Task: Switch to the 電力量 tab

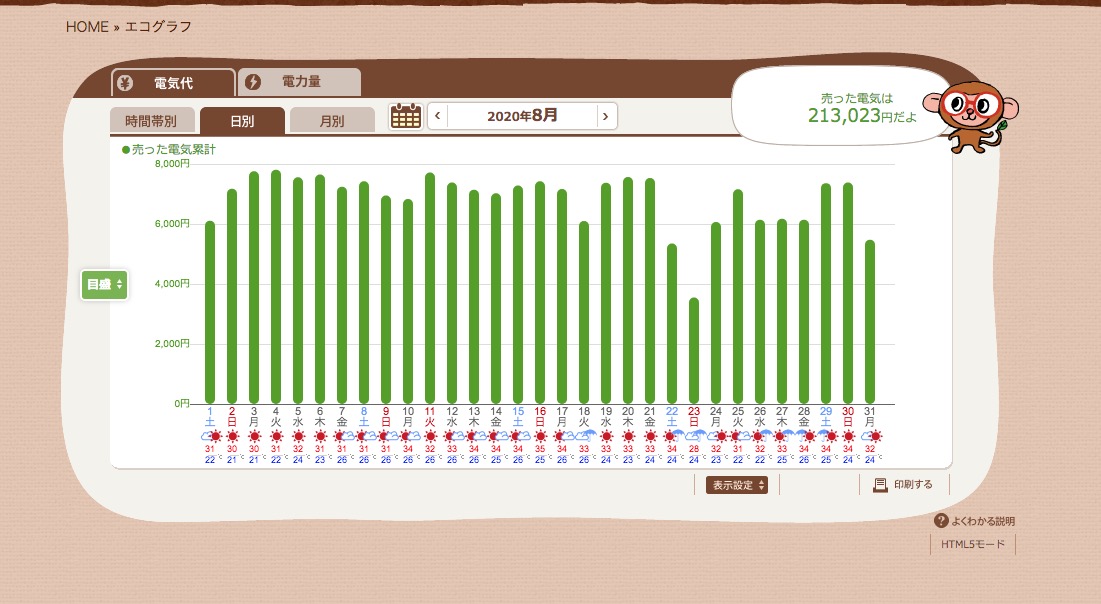Action: pos(300,82)
